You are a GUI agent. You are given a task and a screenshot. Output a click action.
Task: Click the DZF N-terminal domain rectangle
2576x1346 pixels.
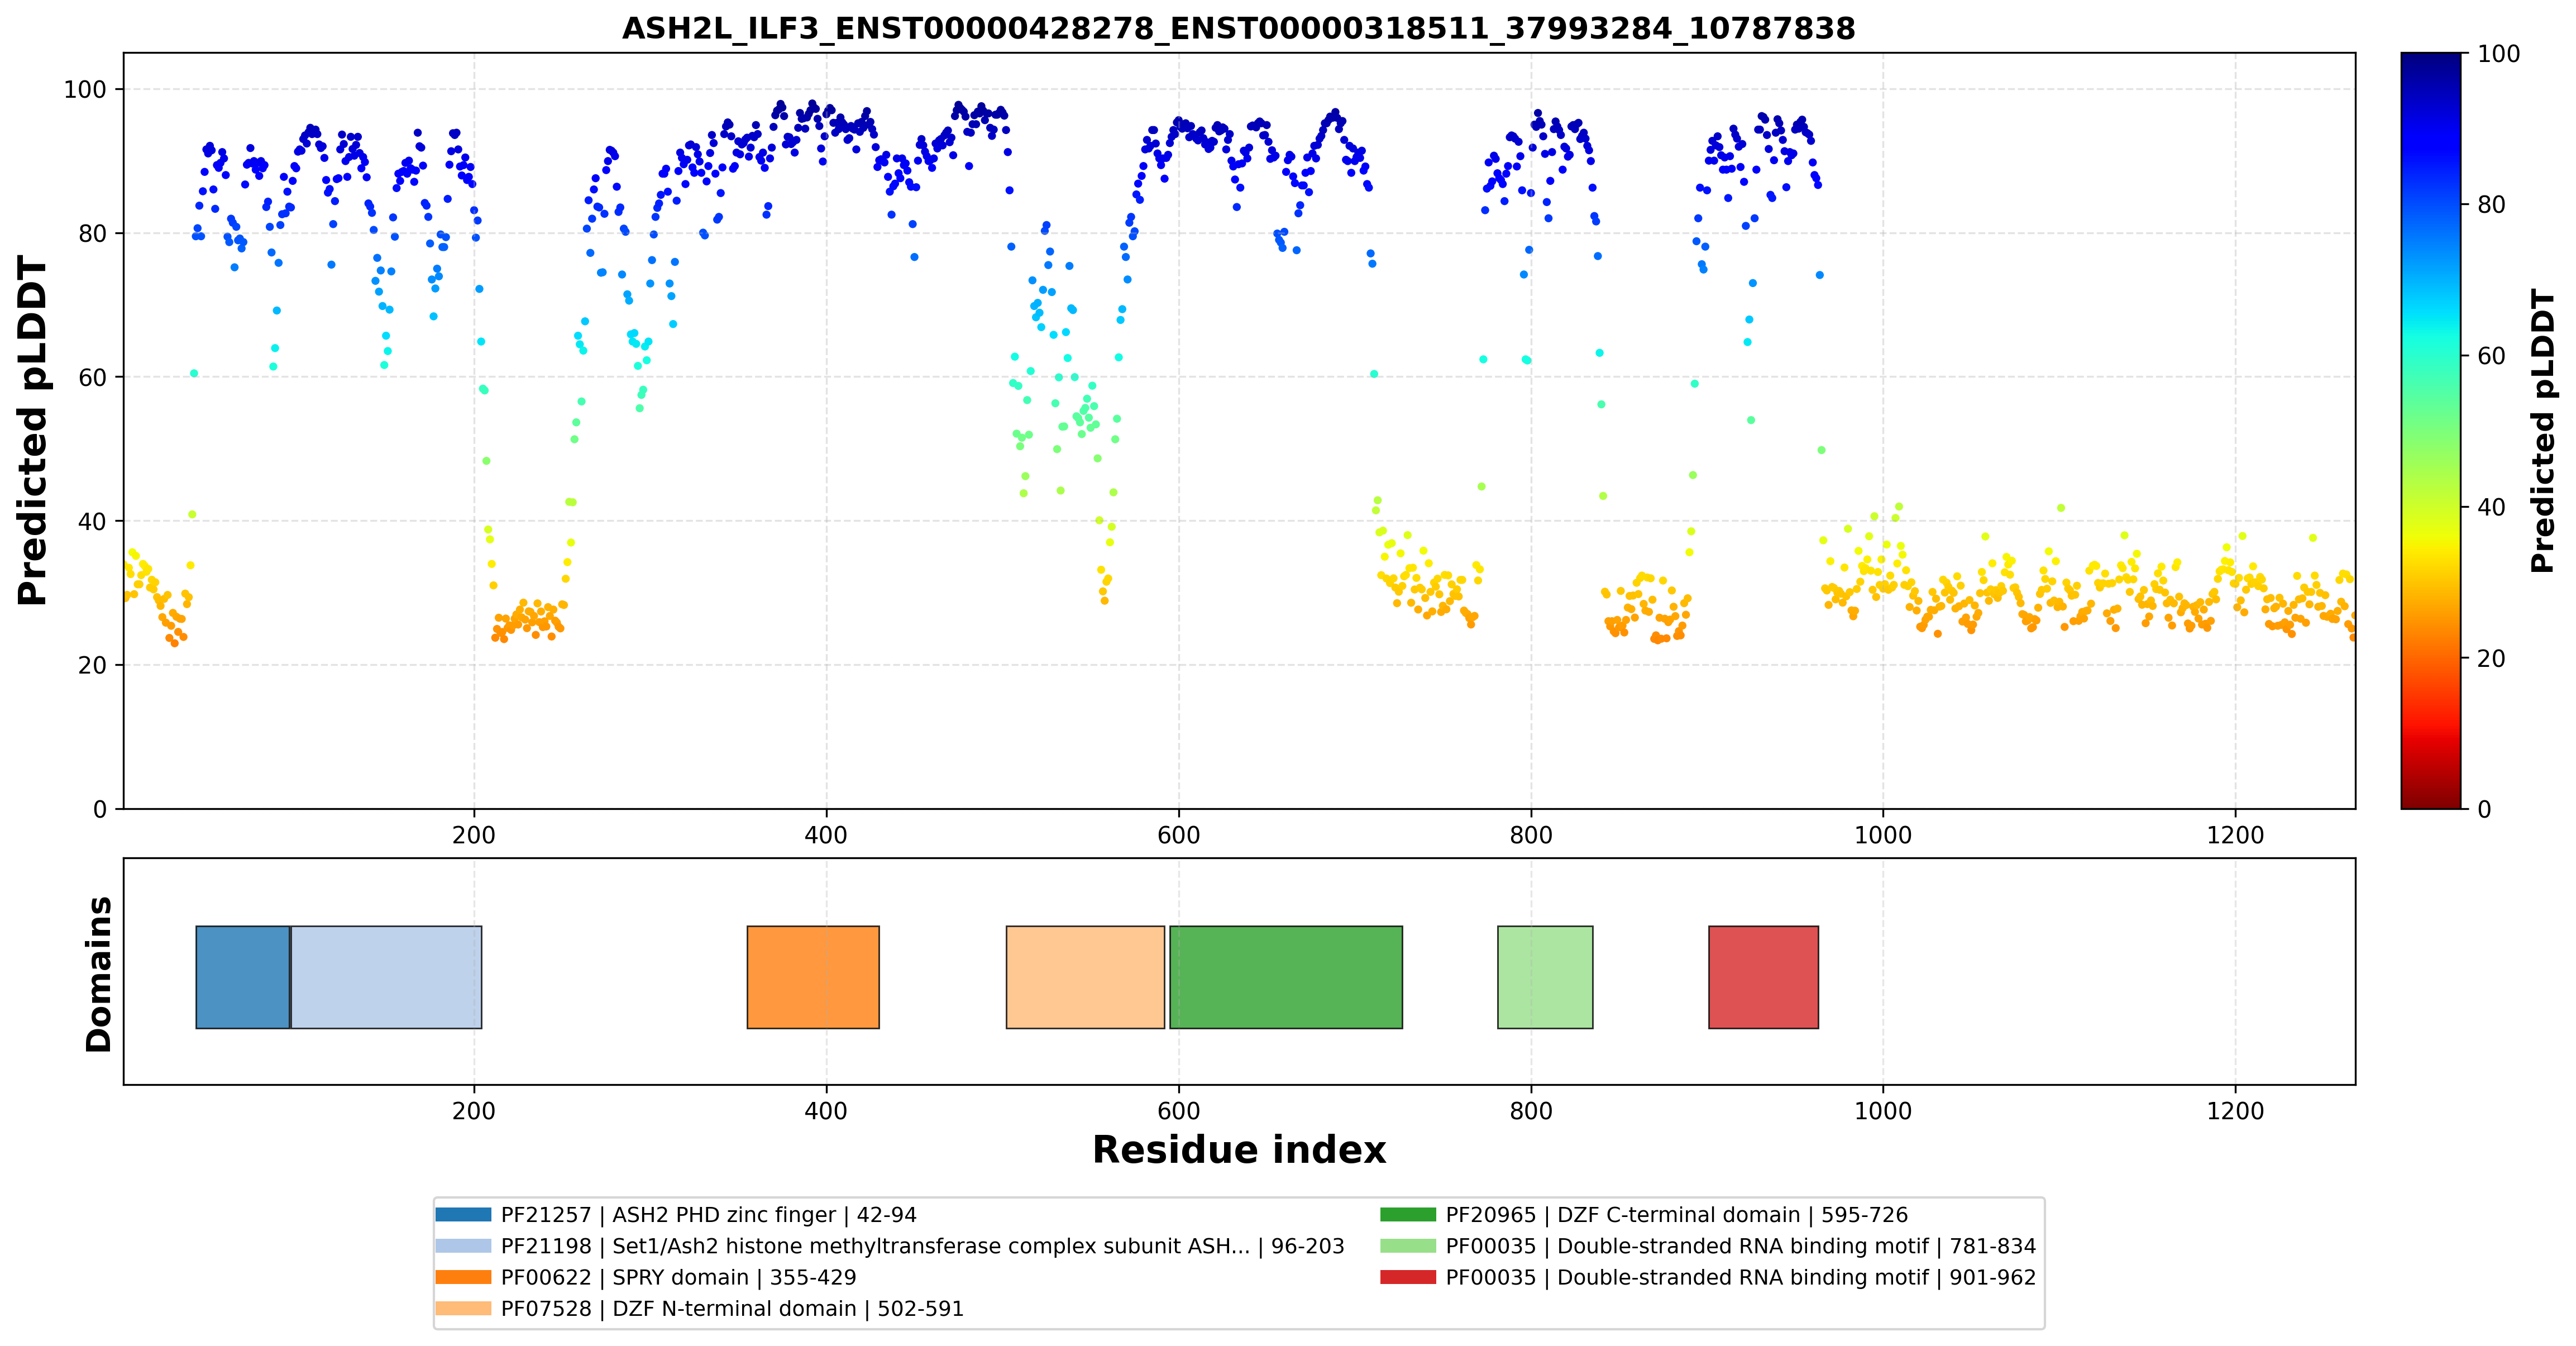click(x=1085, y=977)
